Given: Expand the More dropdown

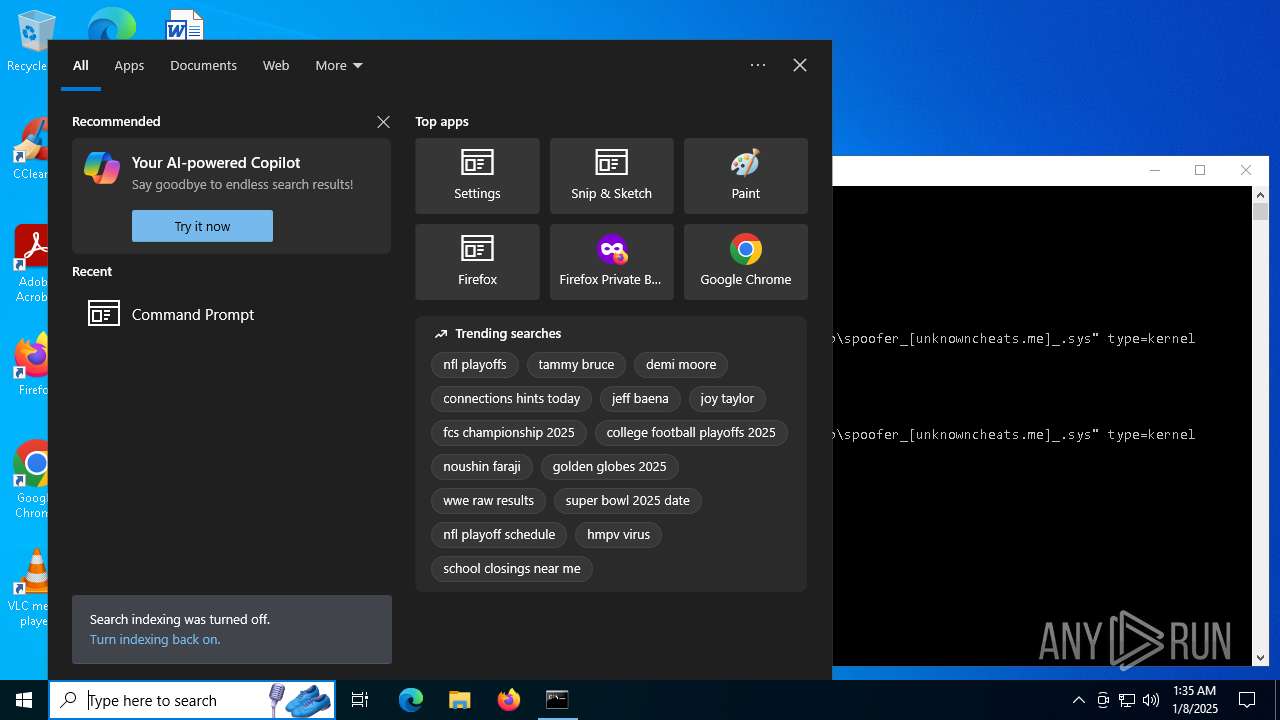Looking at the screenshot, I should 339,65.
